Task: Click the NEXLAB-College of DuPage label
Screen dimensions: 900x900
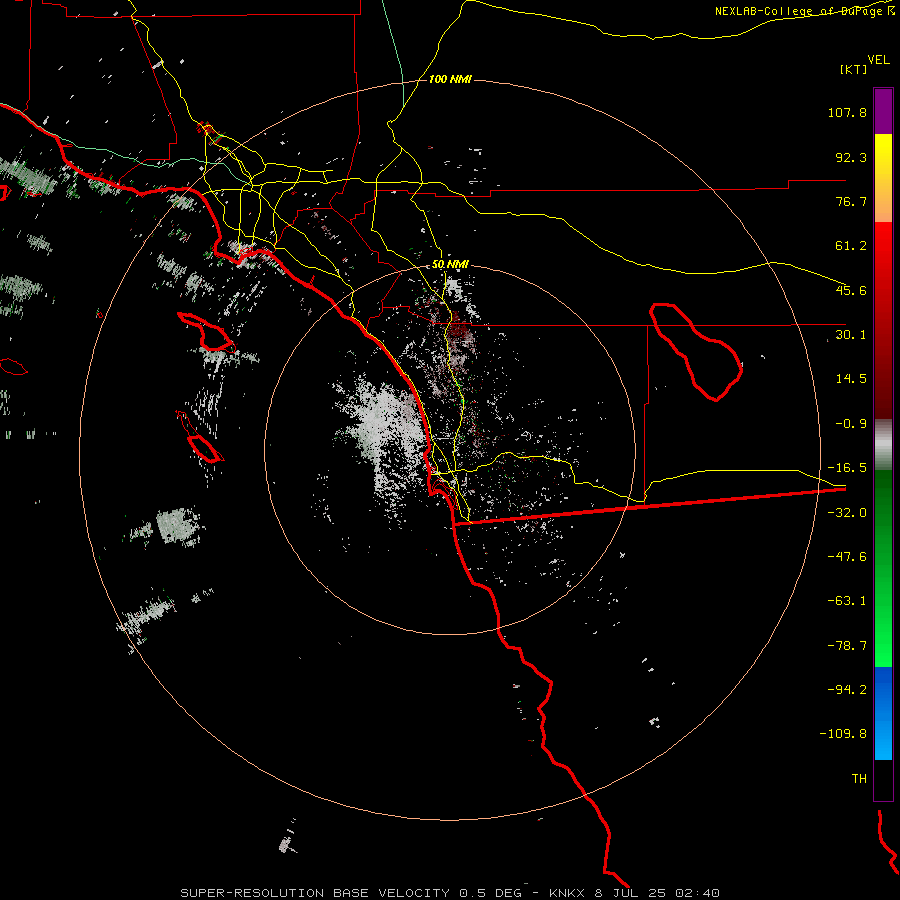Action: click(x=804, y=11)
